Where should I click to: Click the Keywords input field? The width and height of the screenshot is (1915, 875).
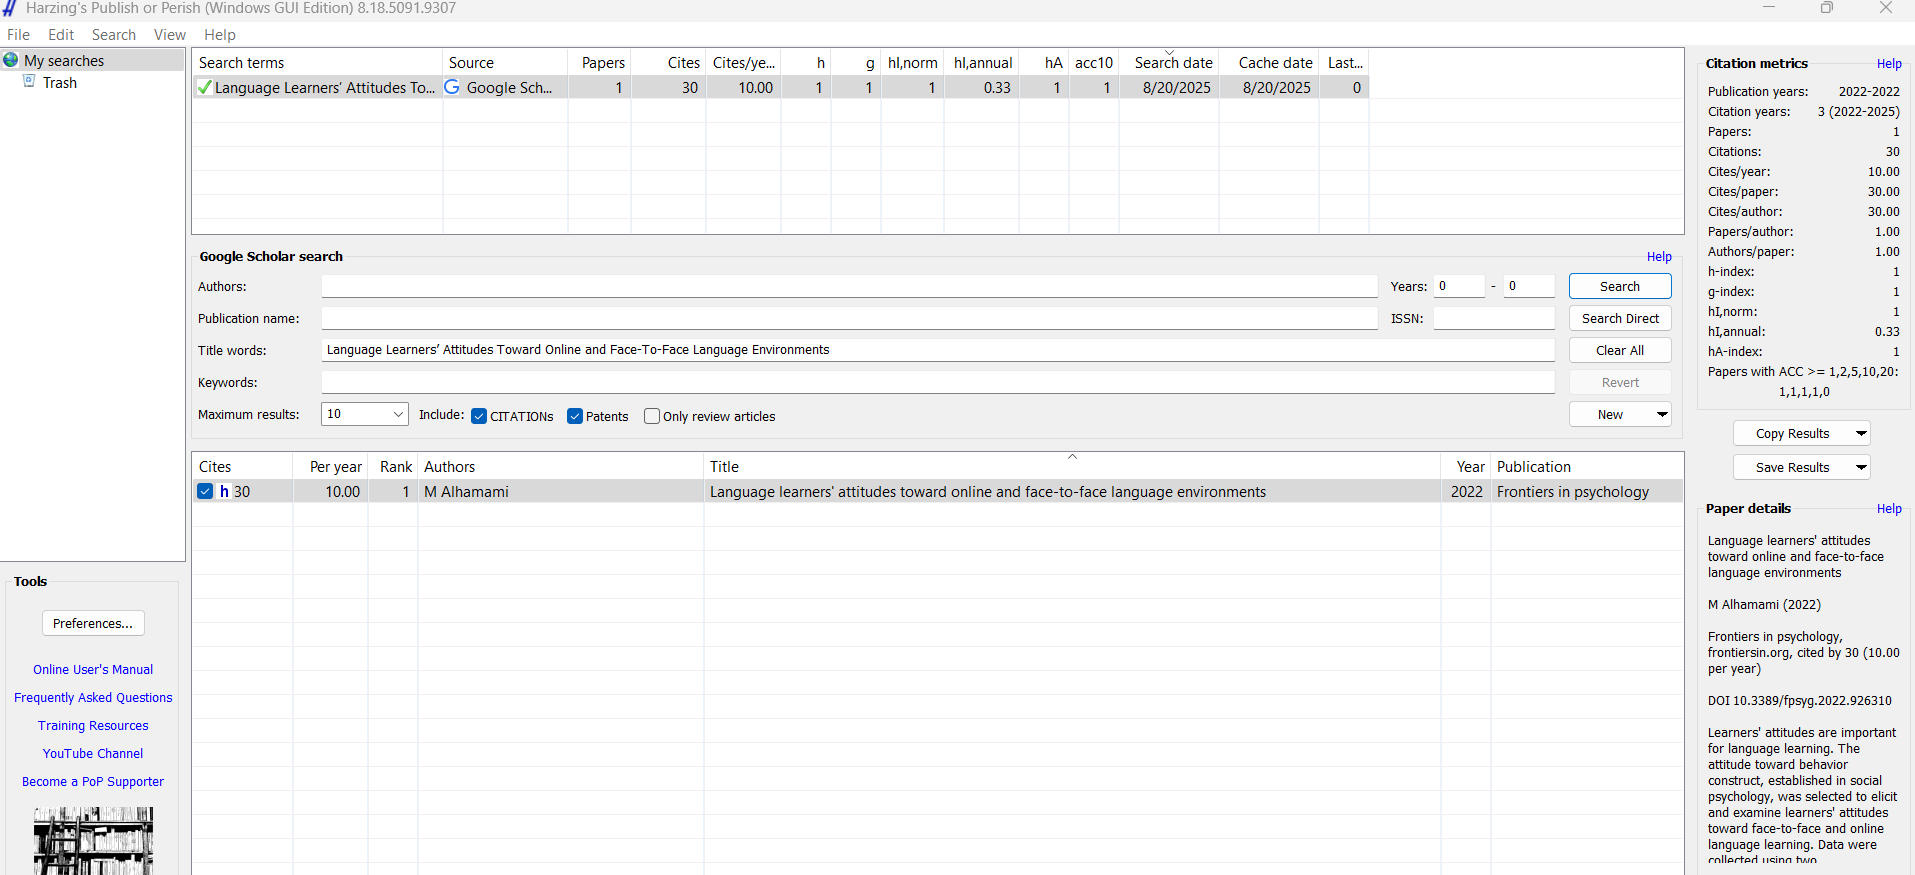(x=938, y=382)
